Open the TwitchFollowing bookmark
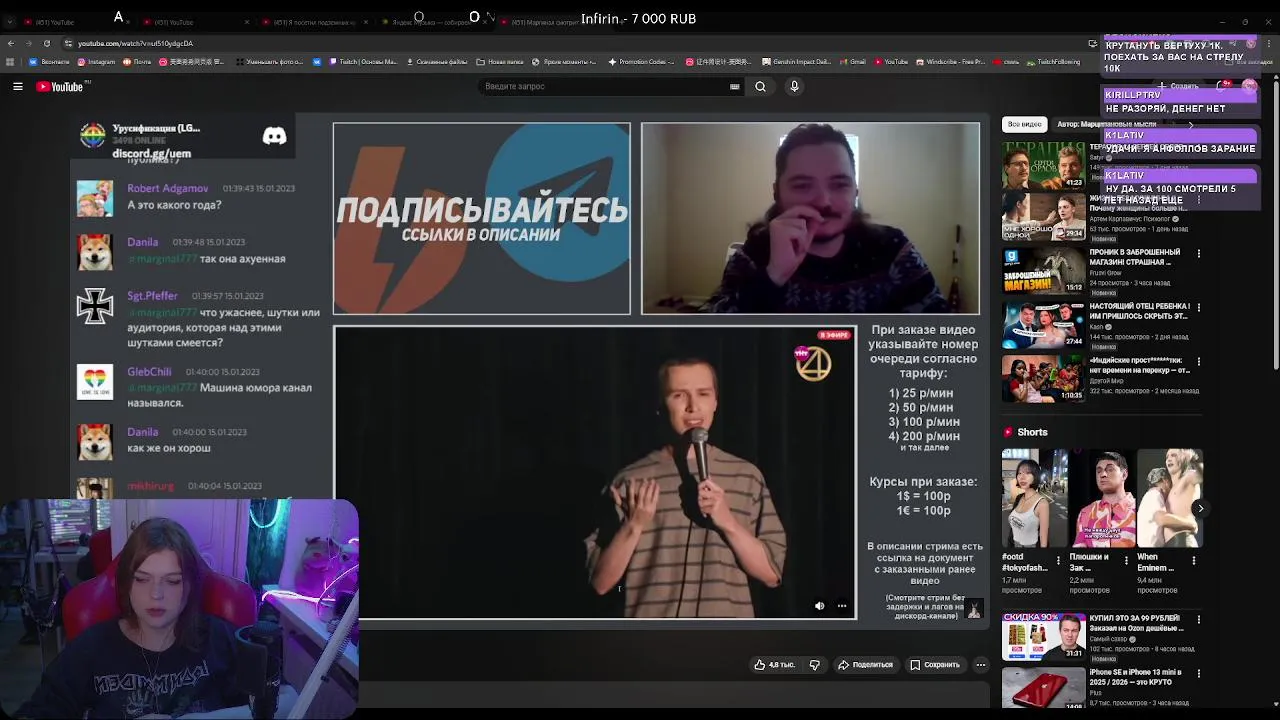This screenshot has height=720, width=1280. click(x=1054, y=62)
